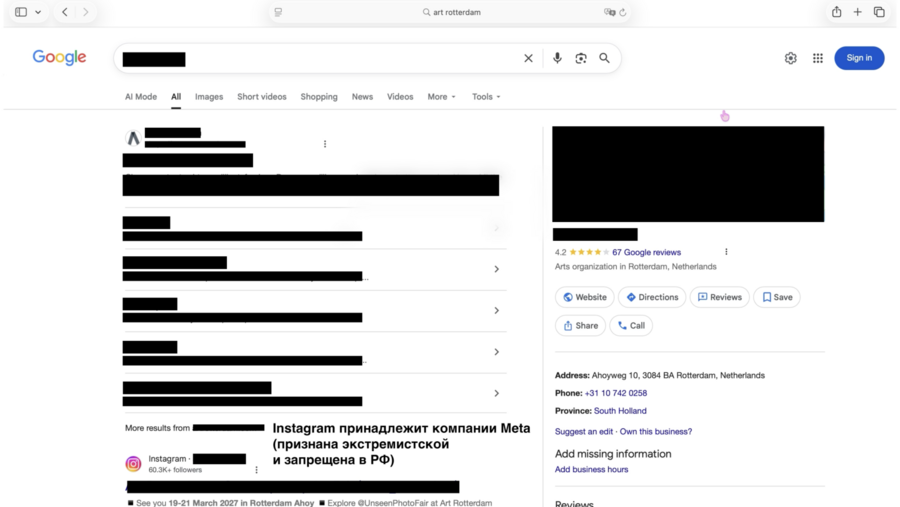Click the Sign in button
Screen dimensions: 900x507
point(859,58)
